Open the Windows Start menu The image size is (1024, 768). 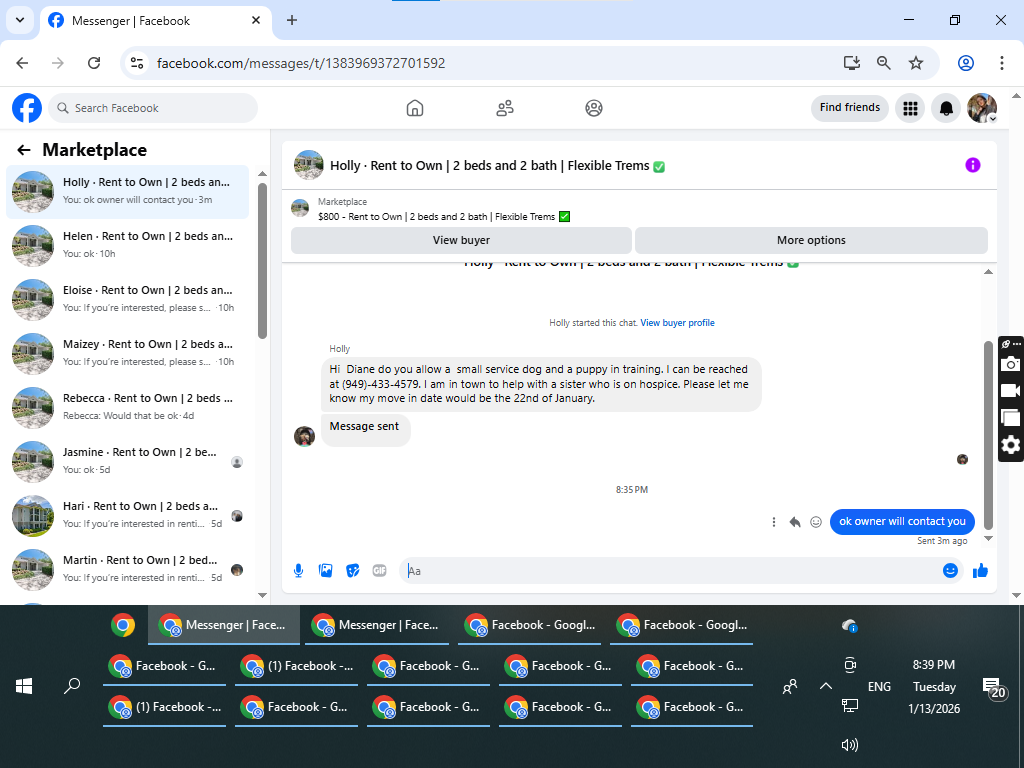point(24,686)
